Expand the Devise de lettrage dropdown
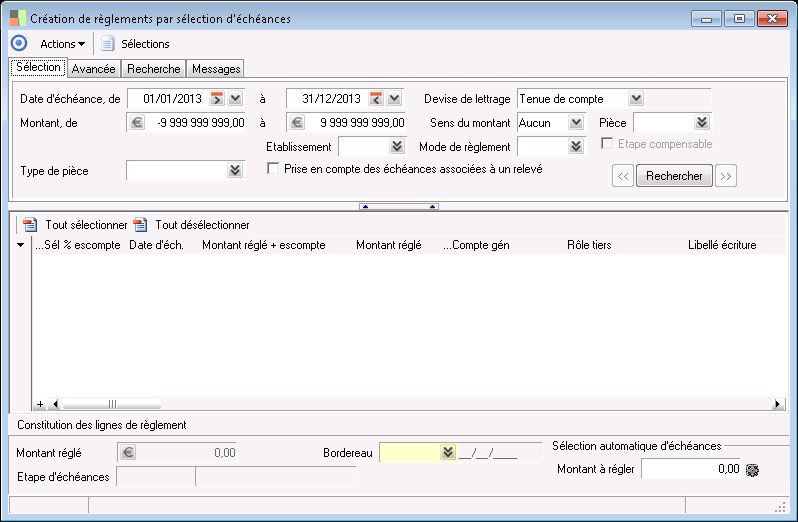The image size is (798, 522). (636, 98)
